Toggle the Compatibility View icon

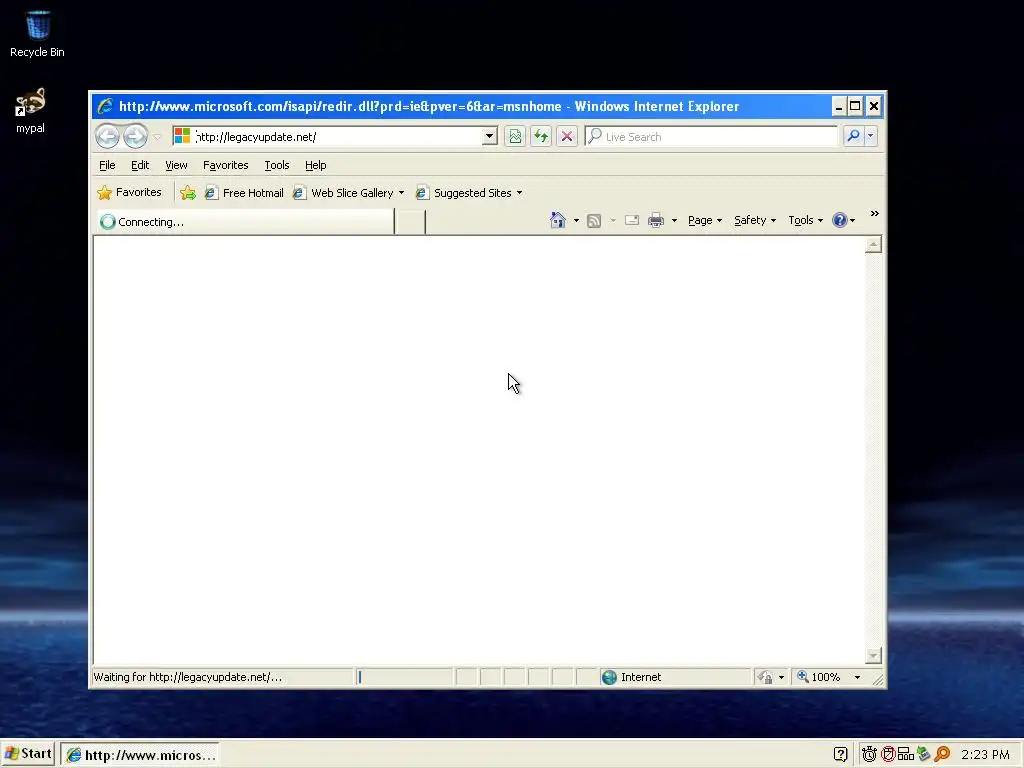click(x=515, y=136)
